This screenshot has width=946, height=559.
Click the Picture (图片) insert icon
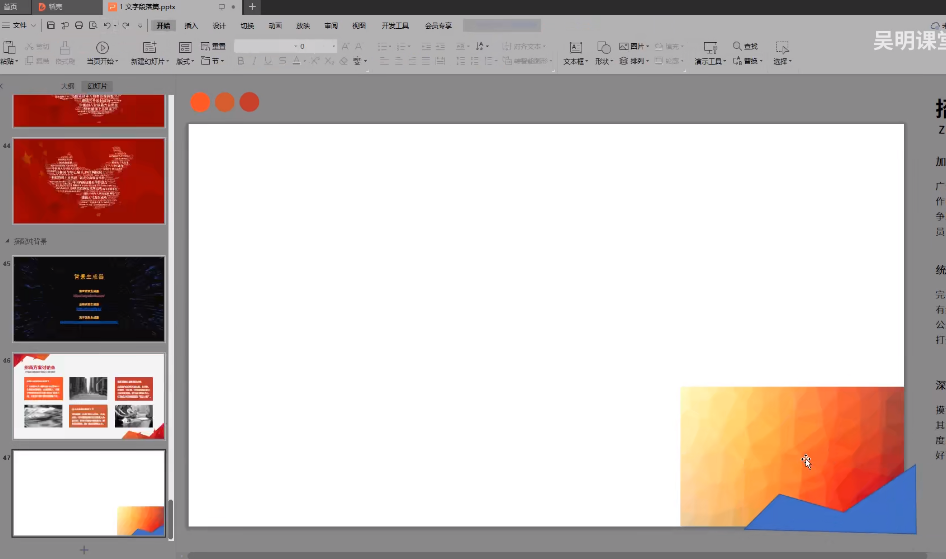[x=624, y=46]
